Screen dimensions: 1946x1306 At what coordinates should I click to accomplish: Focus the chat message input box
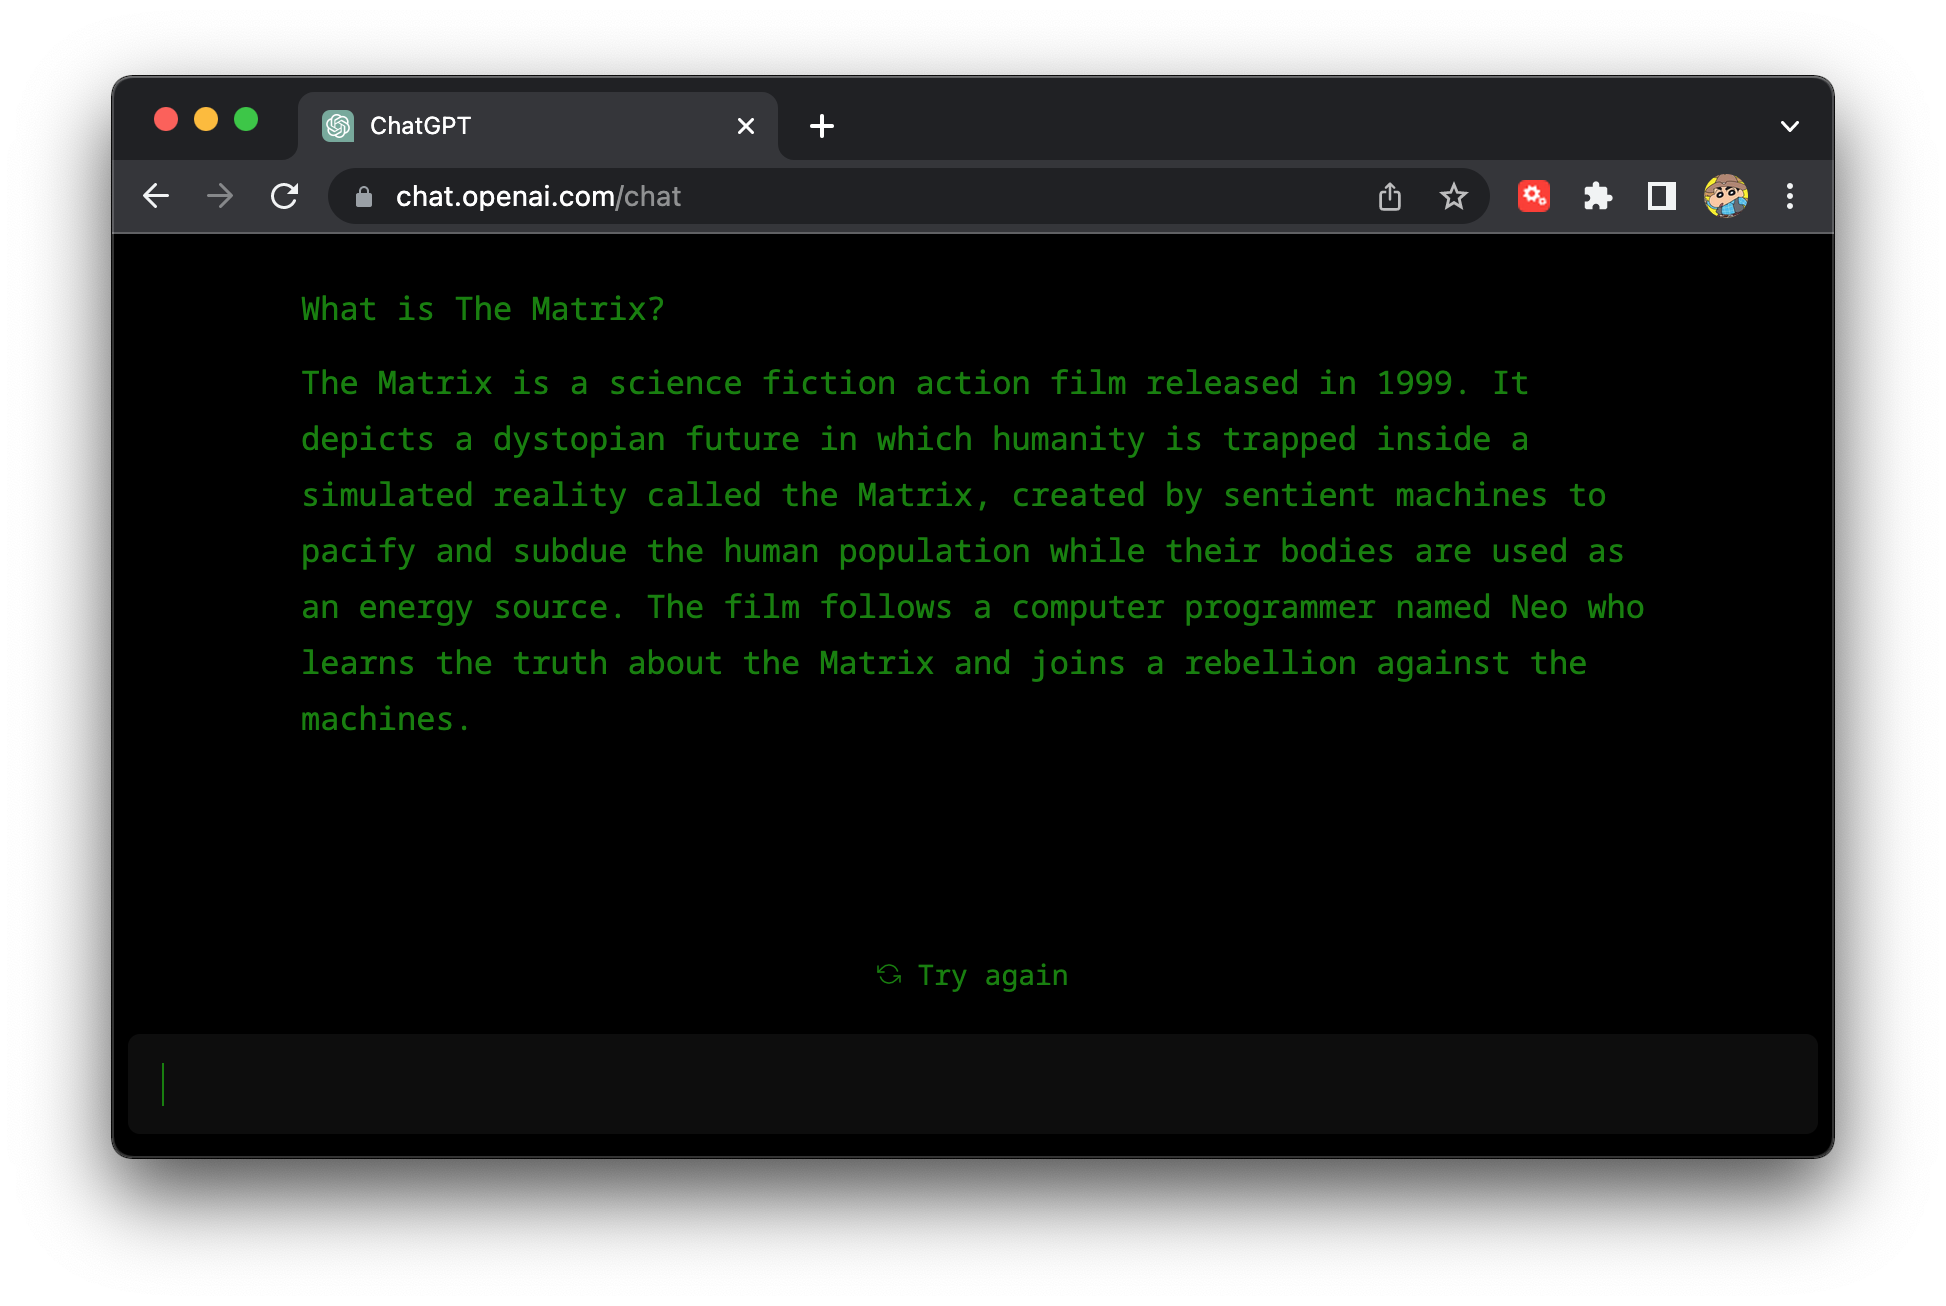click(972, 1084)
